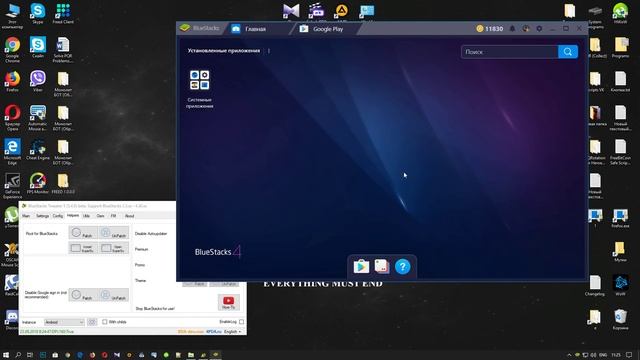This screenshot has height=360, width=640.
Task: Expand the Instance Android dropdown
Action: pos(64,322)
